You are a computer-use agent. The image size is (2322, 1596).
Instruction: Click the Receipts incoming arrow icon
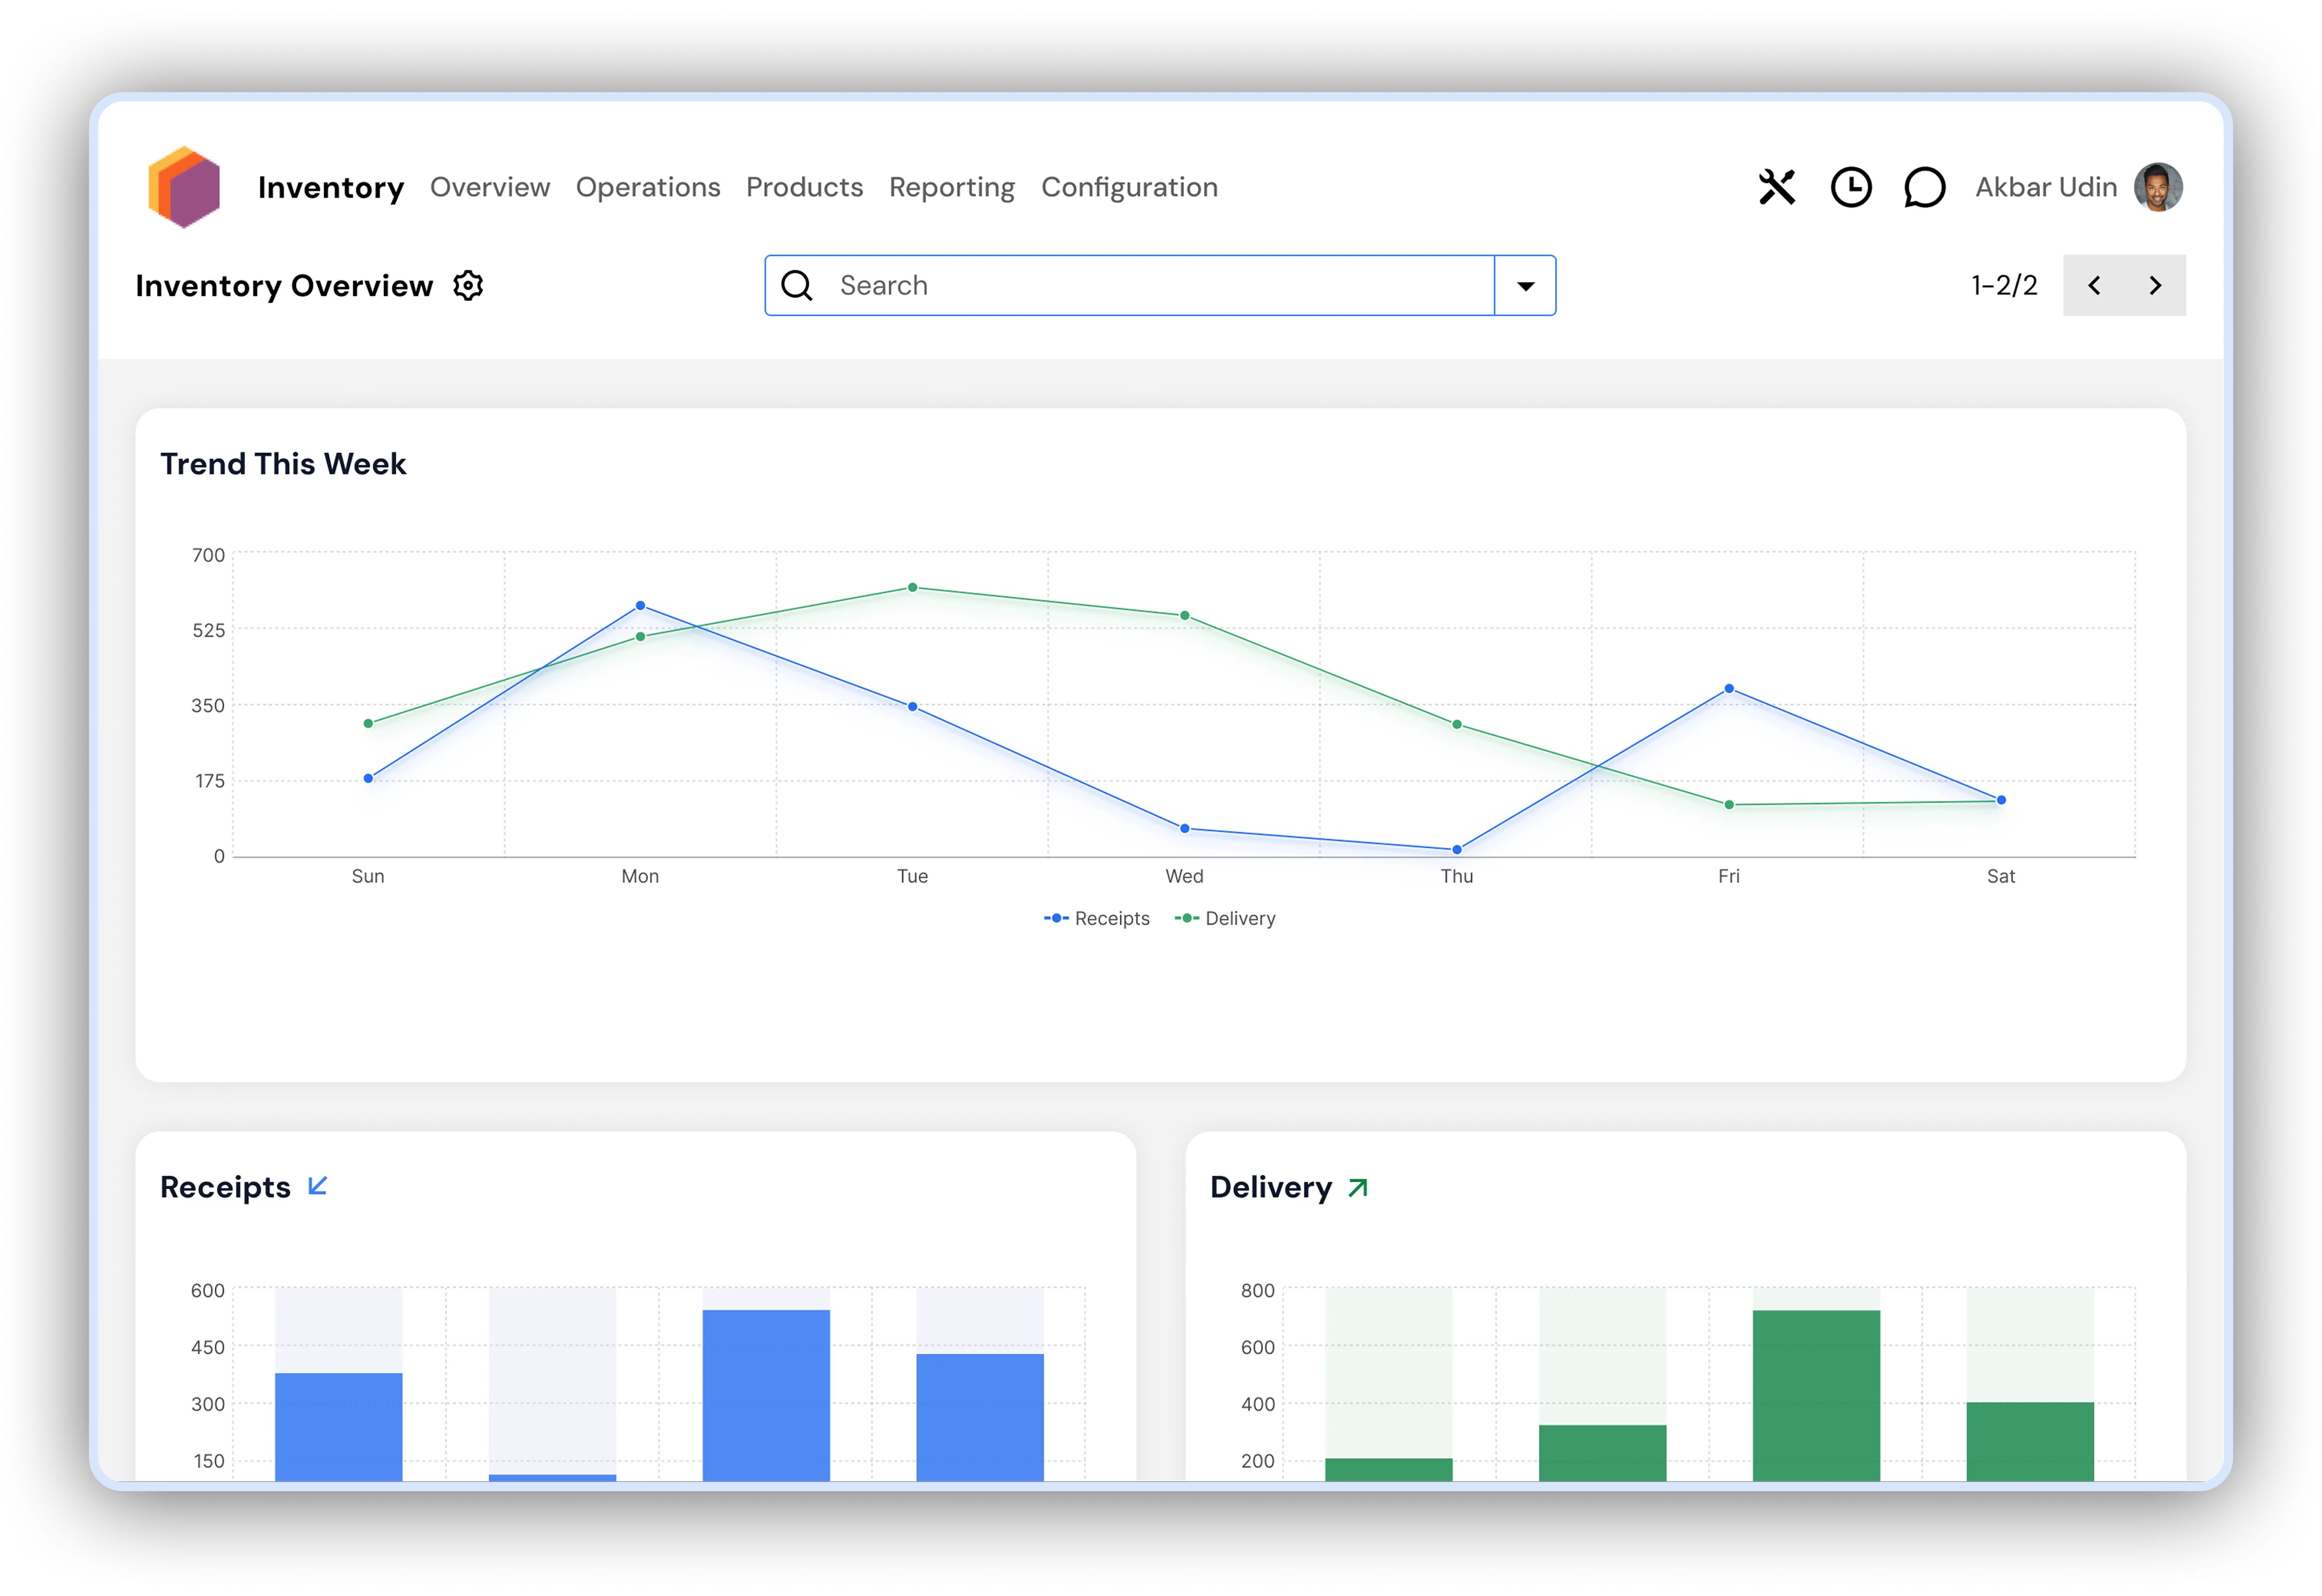click(318, 1186)
